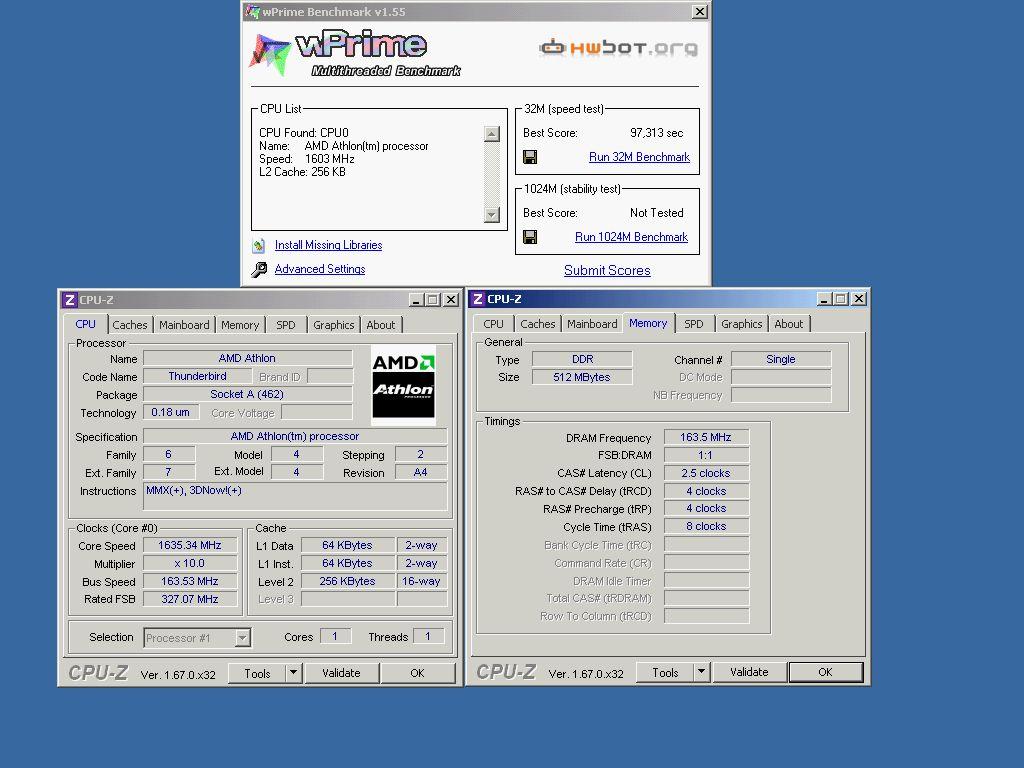The width and height of the screenshot is (1024, 768).
Task: Click the Install Missing Libraries icon
Action: [x=259, y=246]
